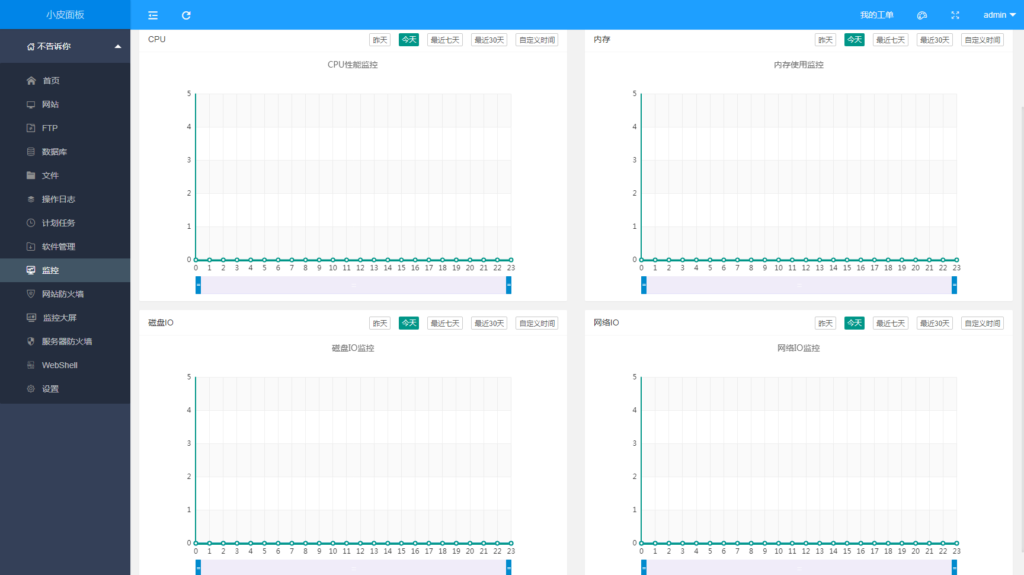Click the 服务器防火墙 shield icon in sidebar
Image resolution: width=1024 pixels, height=575 pixels.
click(31, 341)
